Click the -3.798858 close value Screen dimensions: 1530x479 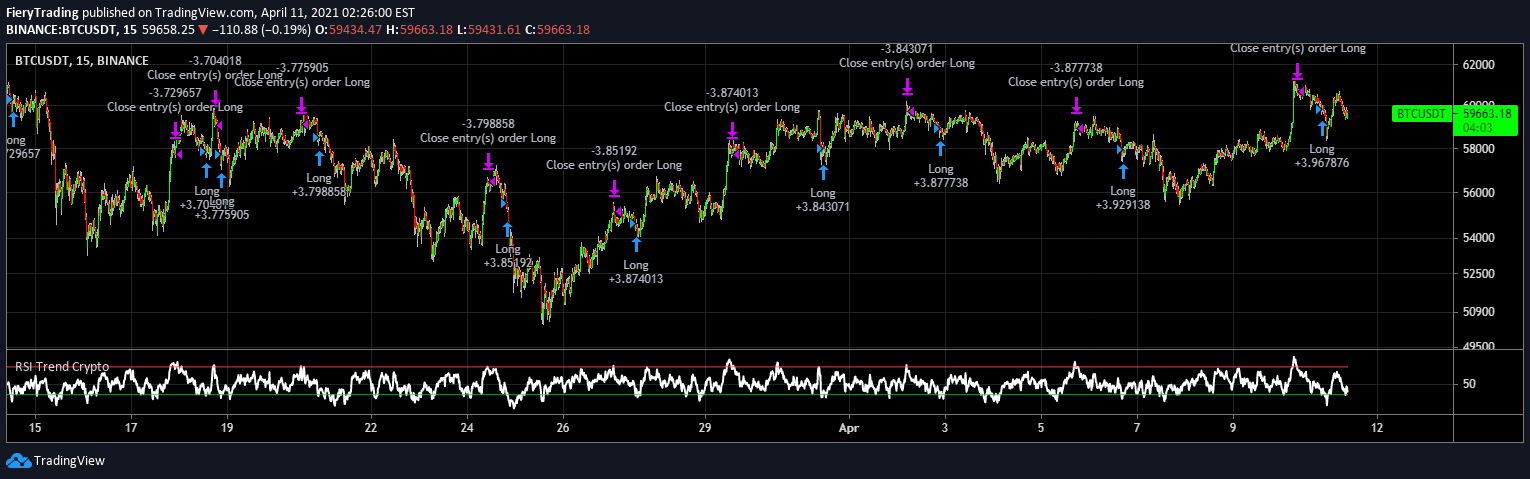click(x=488, y=124)
